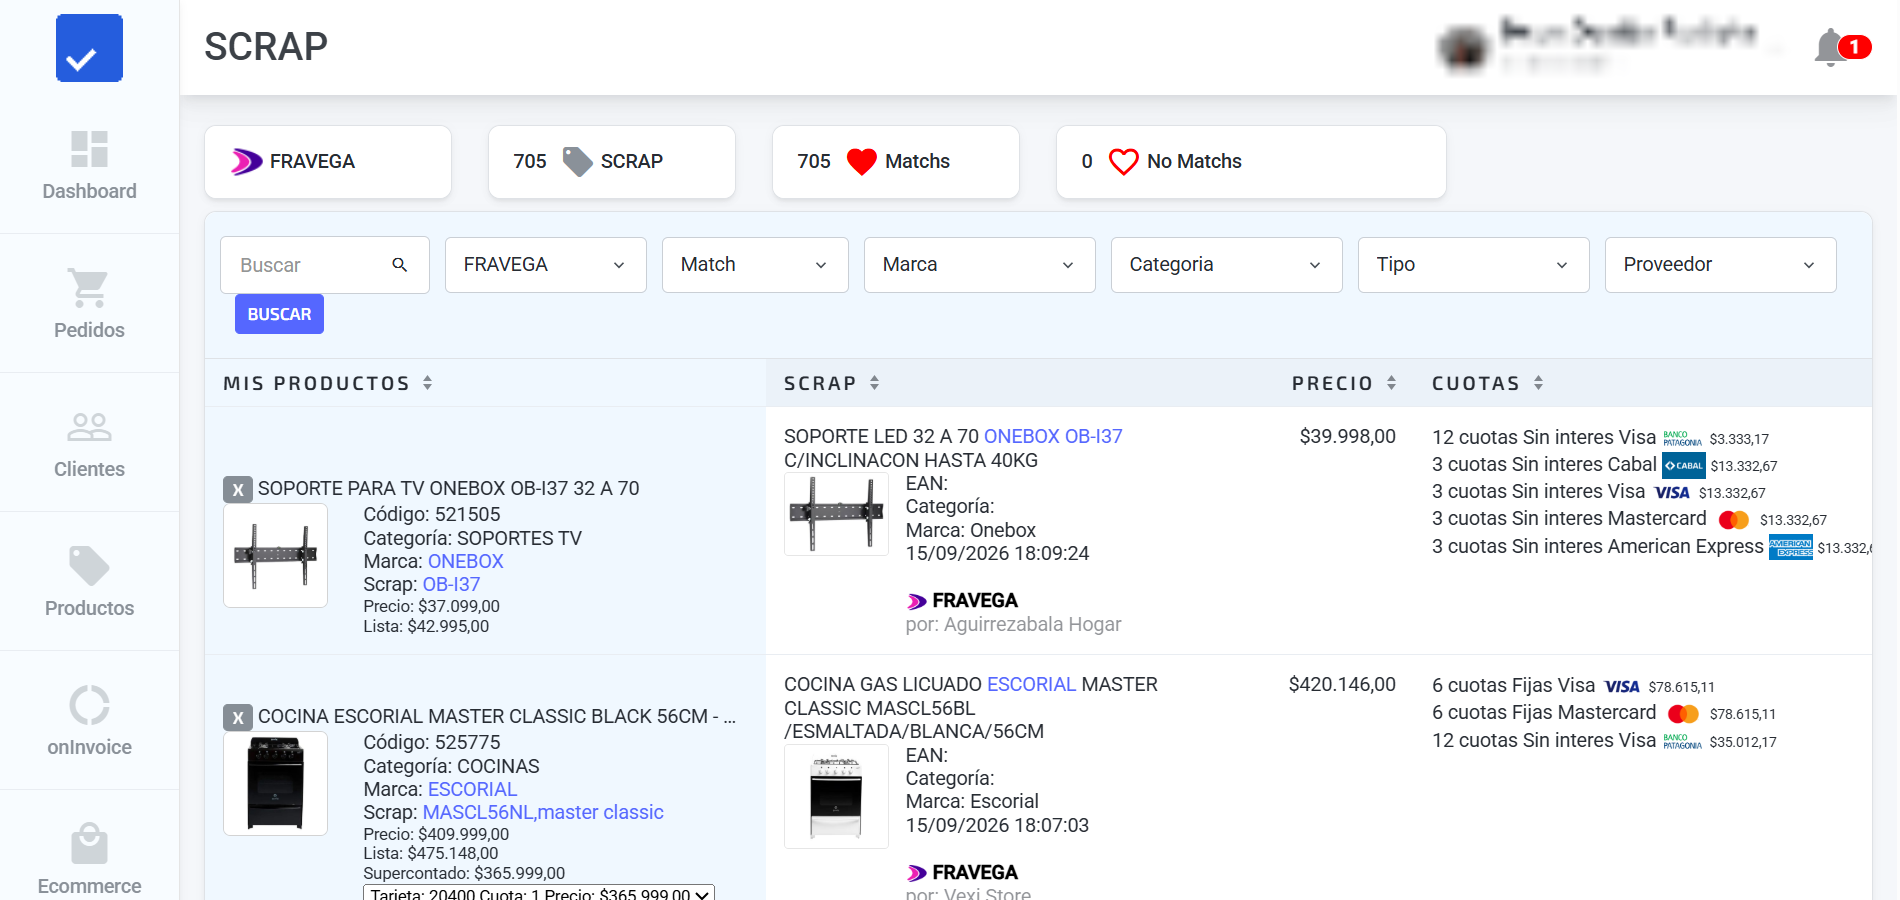
Task: Open MASCL56NL,master classic scrap link
Action: pyautogui.click(x=543, y=812)
